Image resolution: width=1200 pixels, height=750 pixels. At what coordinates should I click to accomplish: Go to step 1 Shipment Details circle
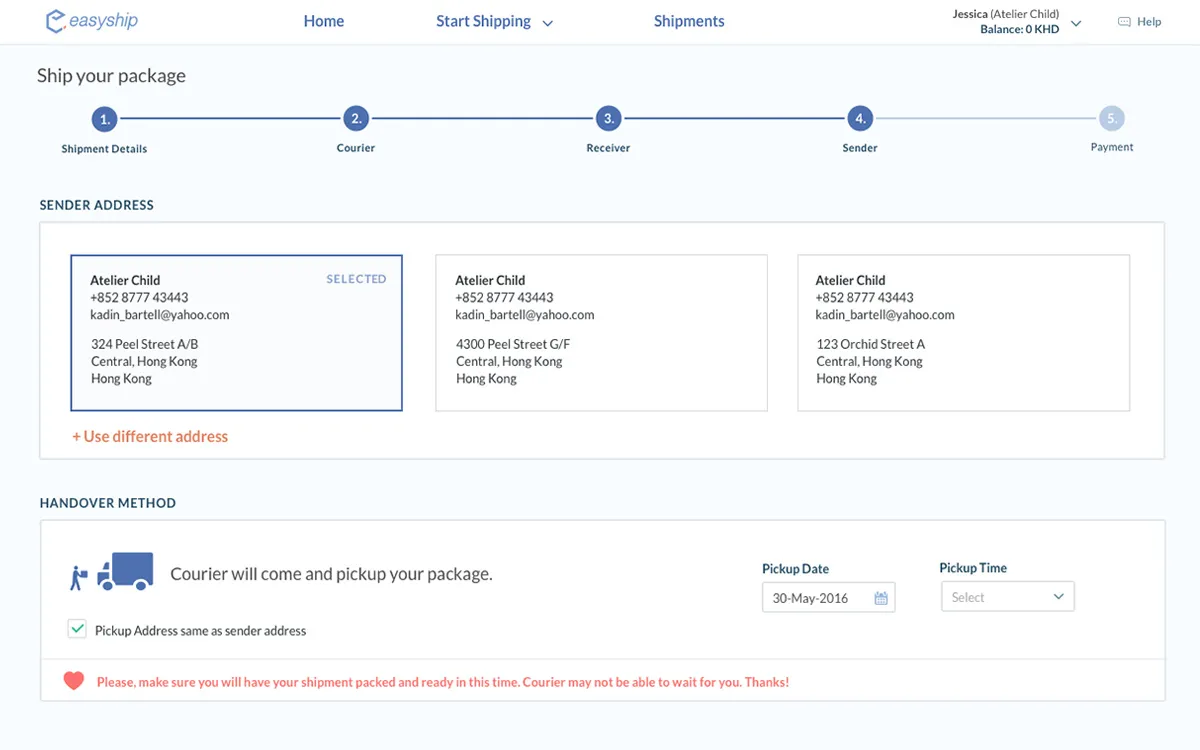click(x=104, y=120)
